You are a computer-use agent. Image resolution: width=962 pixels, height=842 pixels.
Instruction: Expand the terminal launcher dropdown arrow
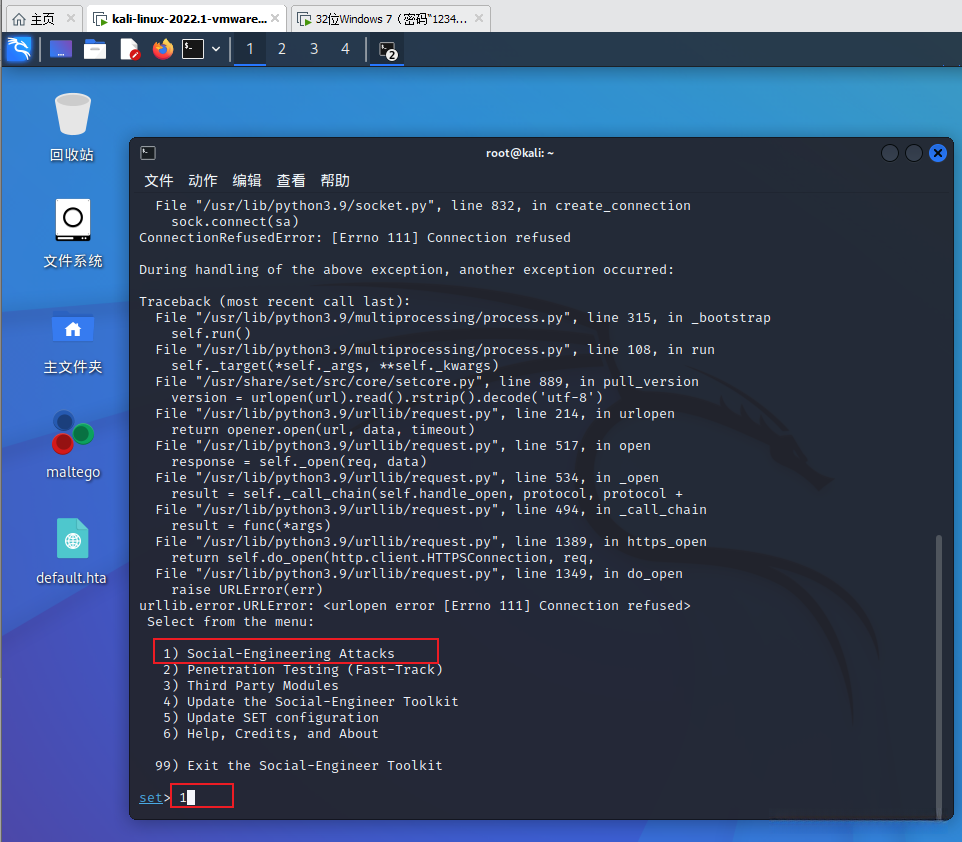tap(216, 49)
